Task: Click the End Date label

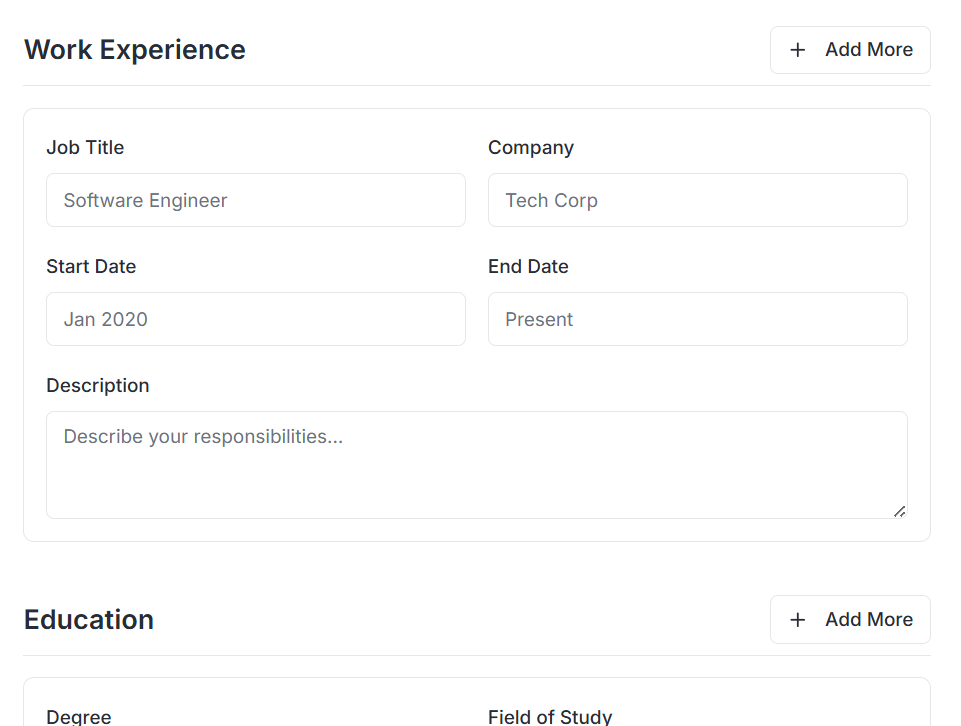Action: [x=528, y=266]
